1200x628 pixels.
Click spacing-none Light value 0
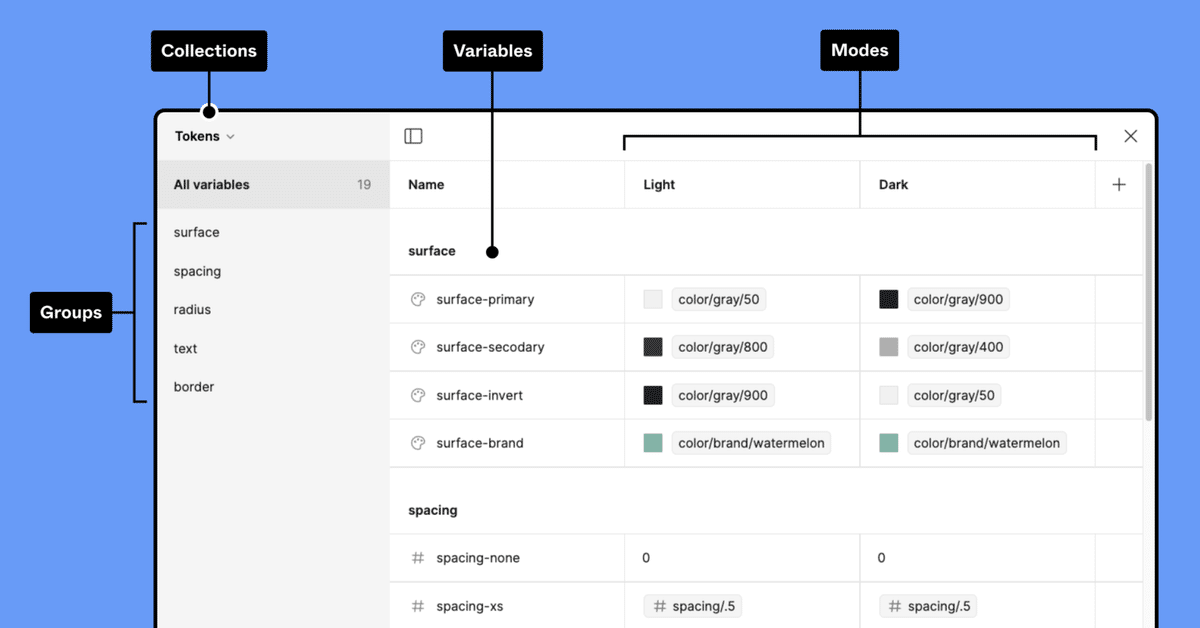[646, 558]
